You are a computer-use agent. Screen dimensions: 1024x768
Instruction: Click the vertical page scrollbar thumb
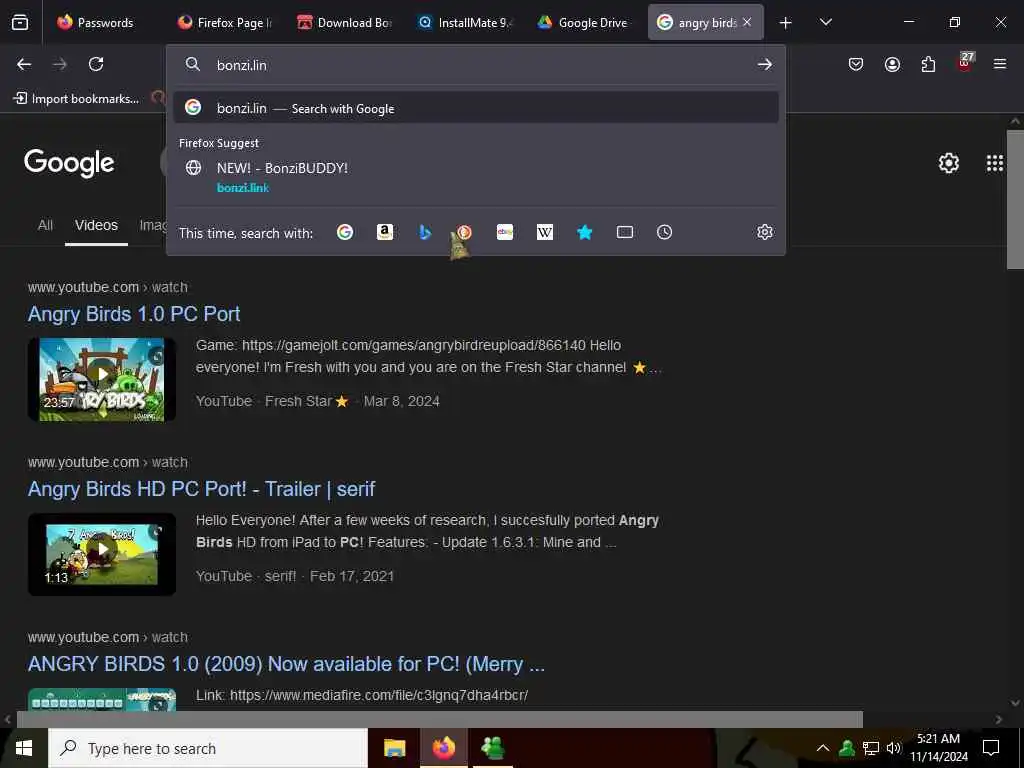pyautogui.click(x=1015, y=199)
